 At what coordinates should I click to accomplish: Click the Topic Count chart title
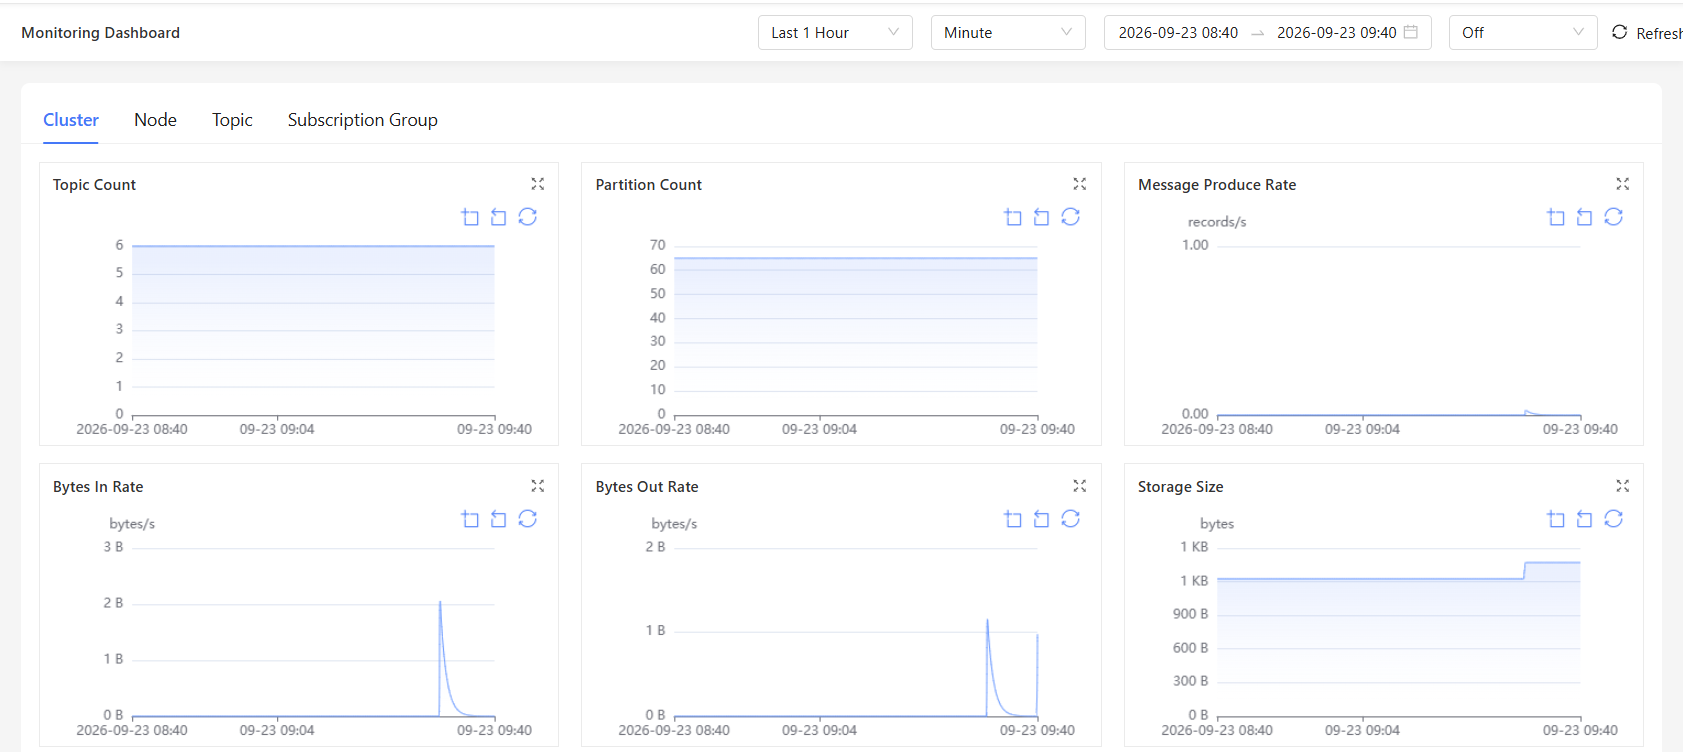point(94,185)
